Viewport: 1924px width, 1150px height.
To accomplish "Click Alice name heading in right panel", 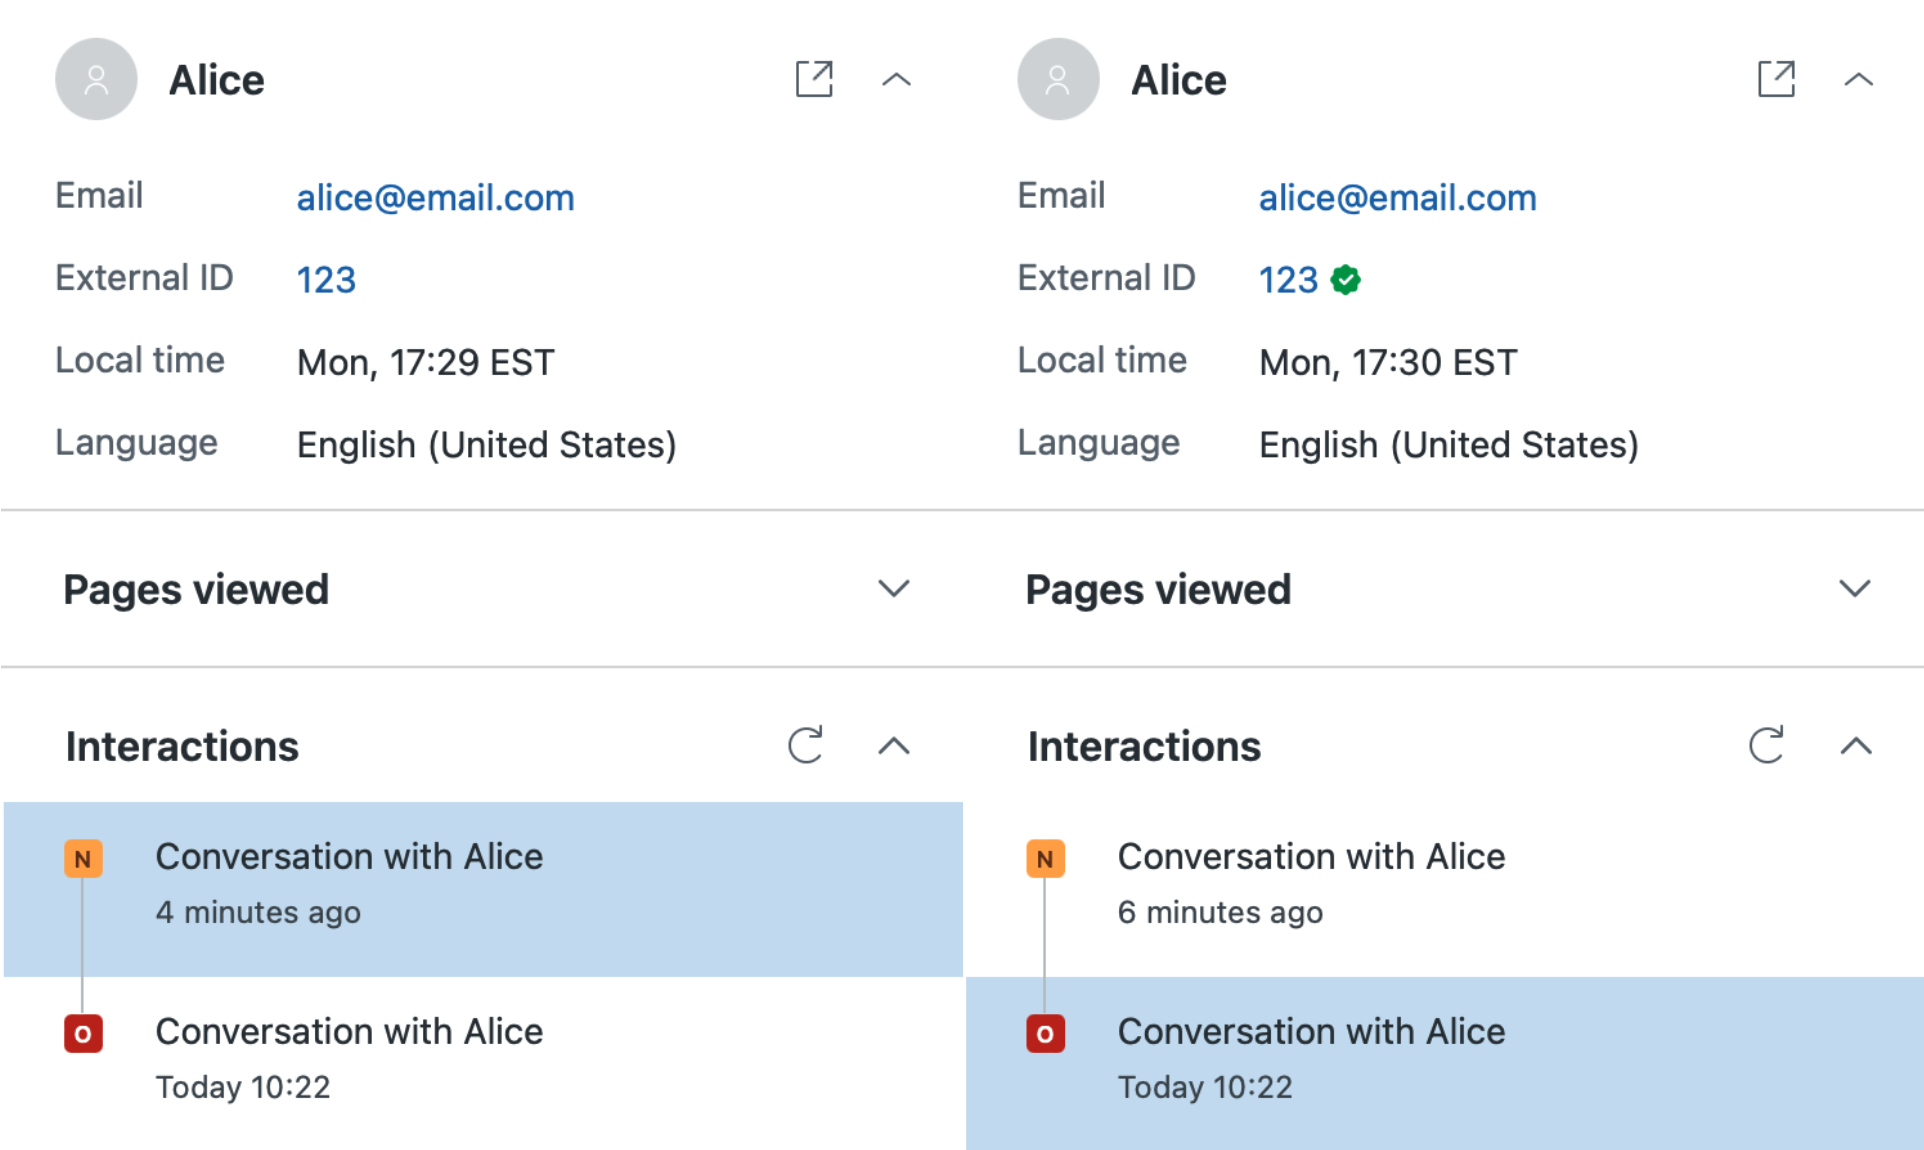I will coord(1179,80).
